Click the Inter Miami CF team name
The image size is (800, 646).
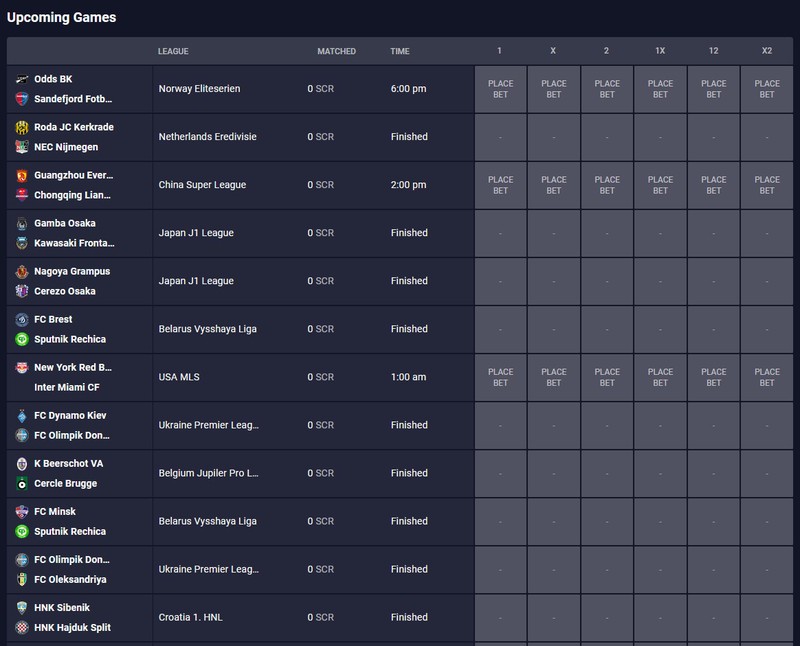coord(67,387)
